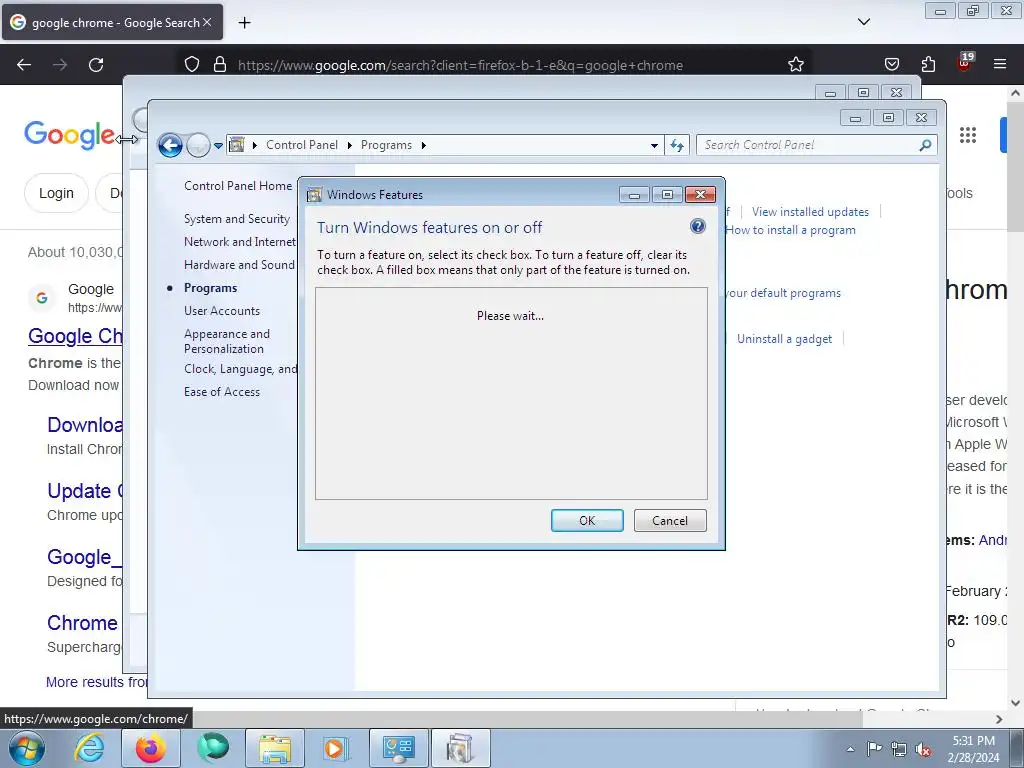The height and width of the screenshot is (768, 1024).
Task: Select Programs in the left sidebar
Action: tap(210, 288)
